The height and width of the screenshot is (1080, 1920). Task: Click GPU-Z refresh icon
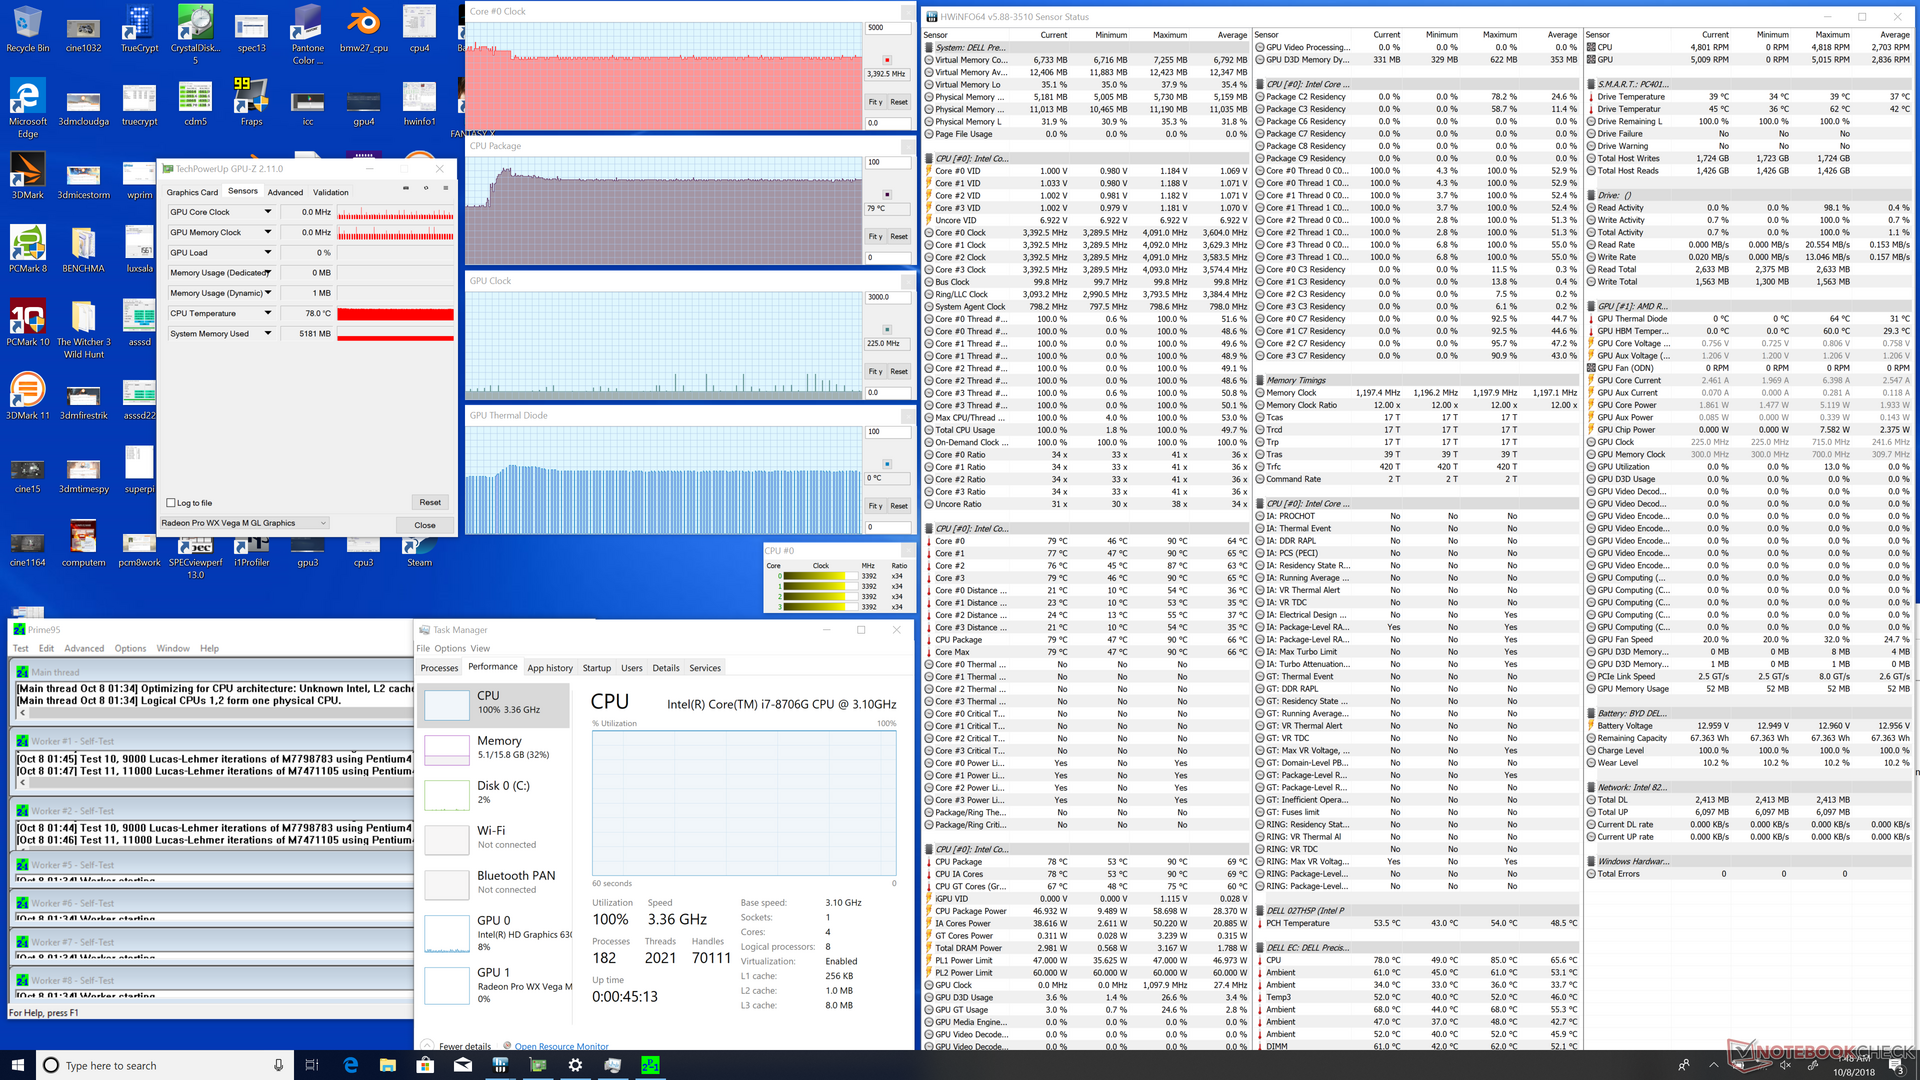point(426,188)
